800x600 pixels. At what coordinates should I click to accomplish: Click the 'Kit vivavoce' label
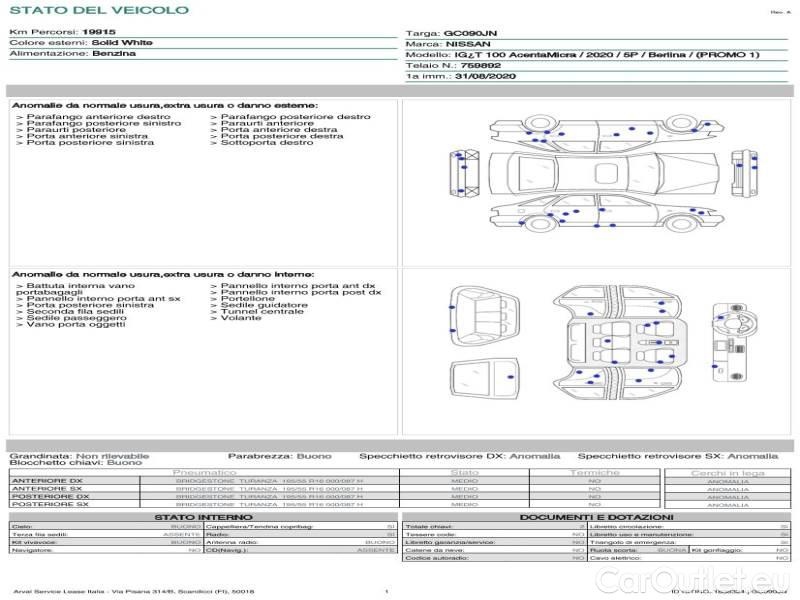tap(34, 542)
